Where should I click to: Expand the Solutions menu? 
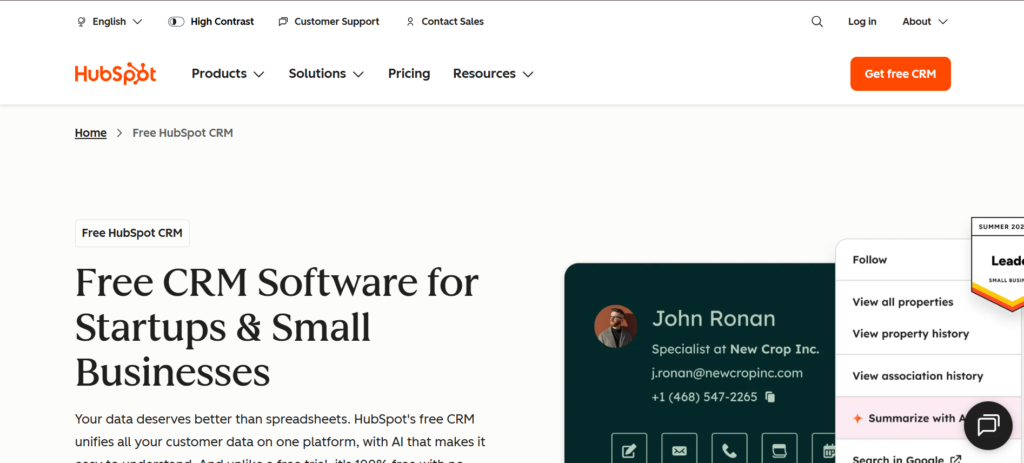pyautogui.click(x=326, y=74)
